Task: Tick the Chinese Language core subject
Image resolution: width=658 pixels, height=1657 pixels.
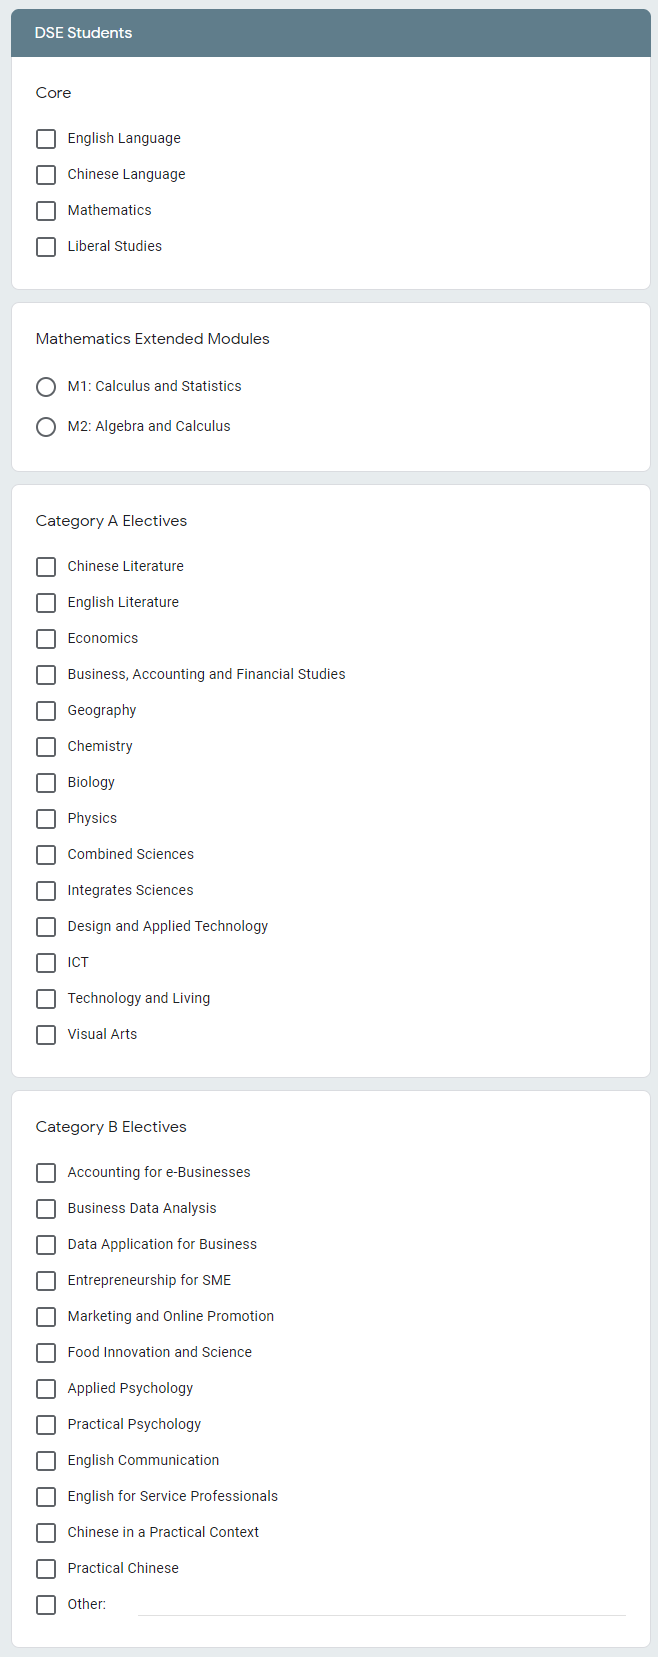Action: coord(46,175)
